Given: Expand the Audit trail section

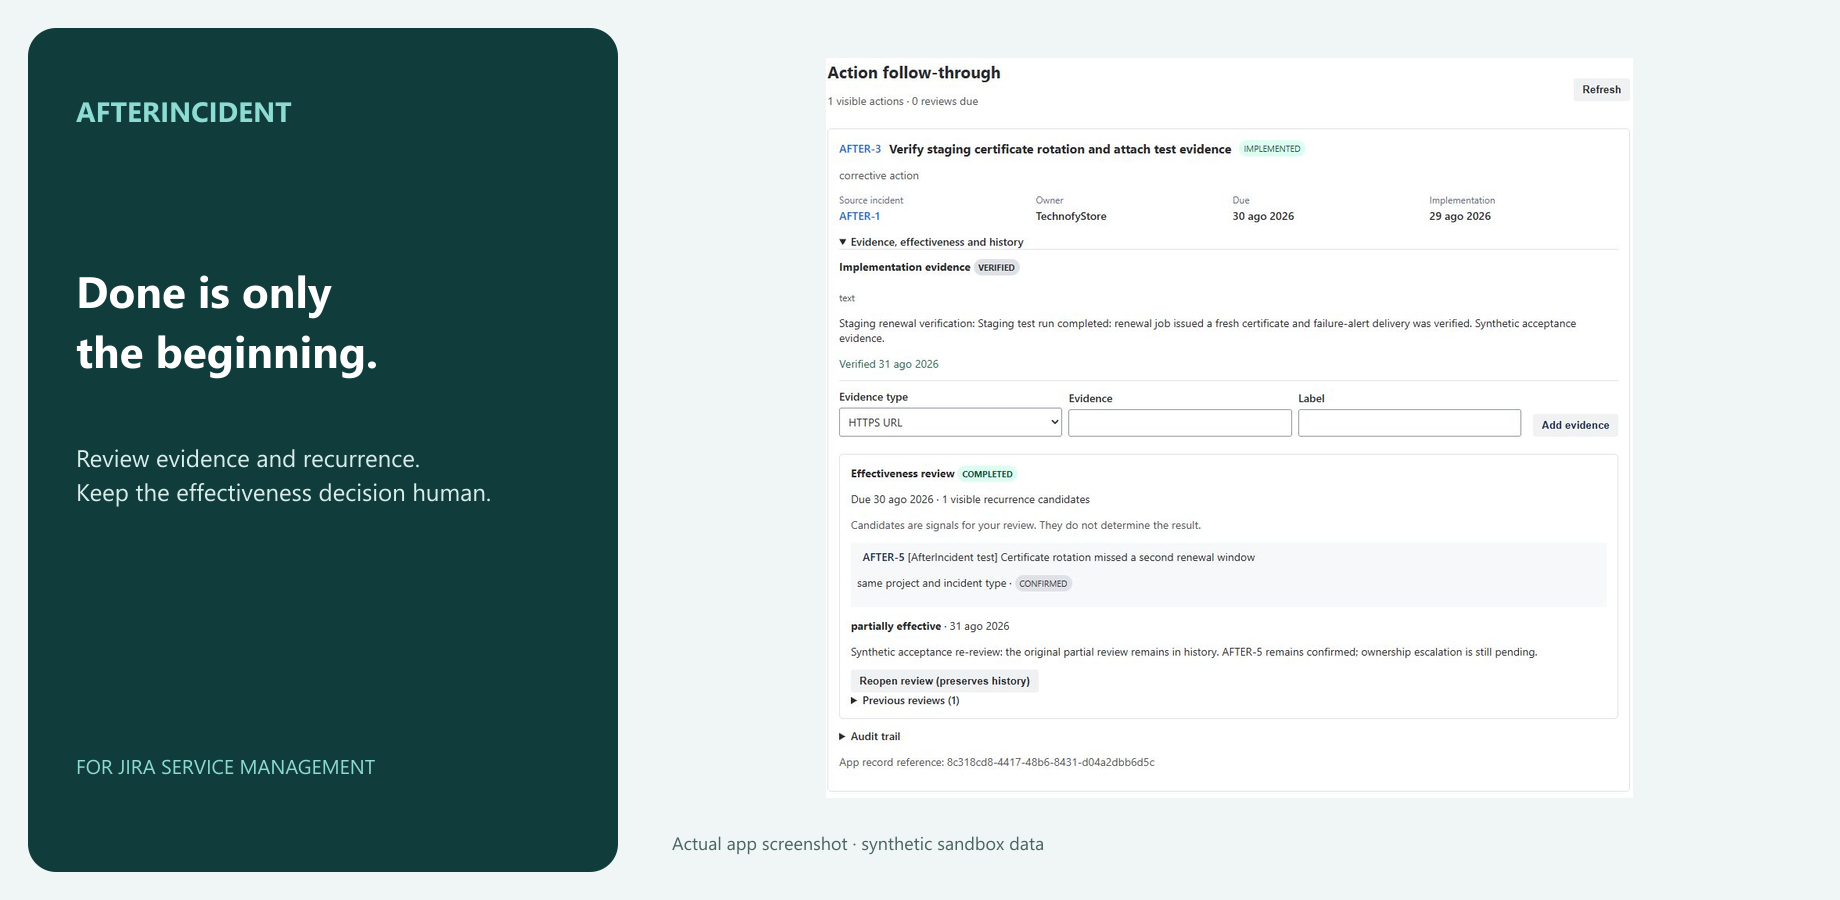Looking at the screenshot, I should [870, 737].
